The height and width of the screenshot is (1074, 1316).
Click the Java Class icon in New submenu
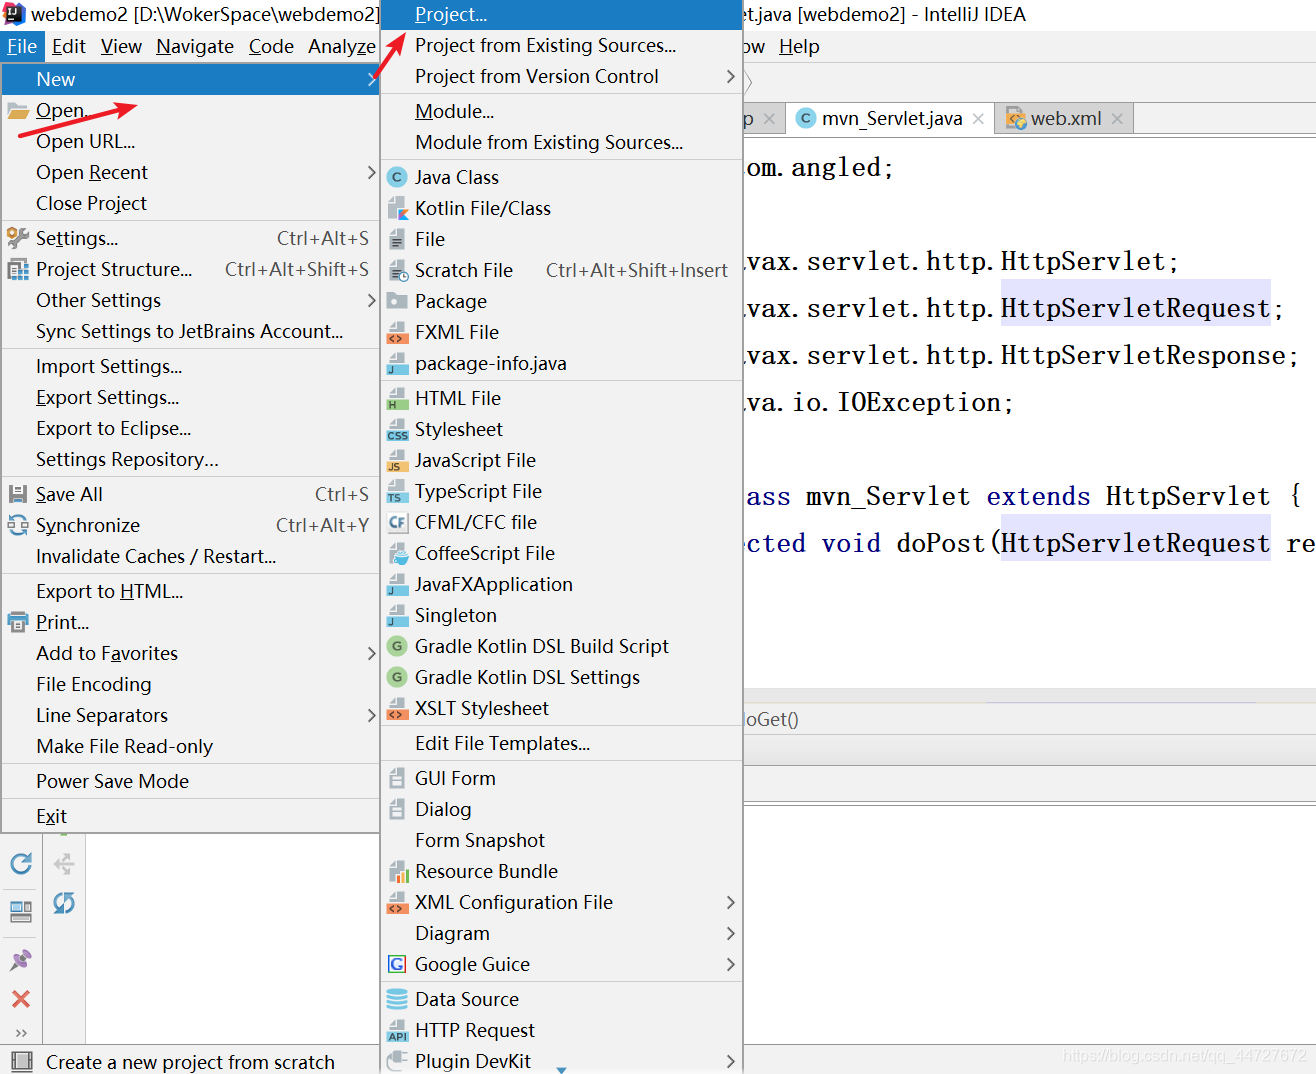click(397, 177)
